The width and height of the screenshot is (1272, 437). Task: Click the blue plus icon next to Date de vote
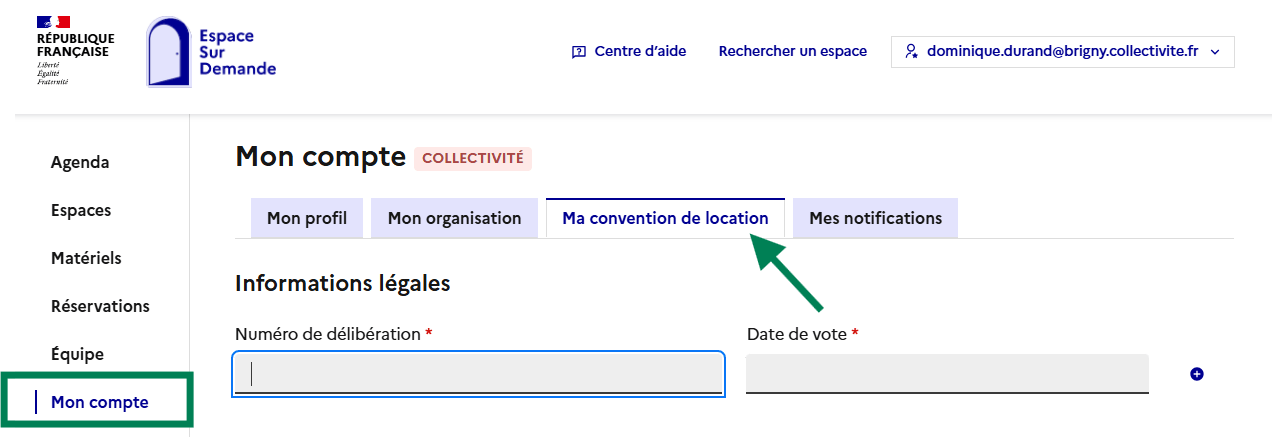1197,374
